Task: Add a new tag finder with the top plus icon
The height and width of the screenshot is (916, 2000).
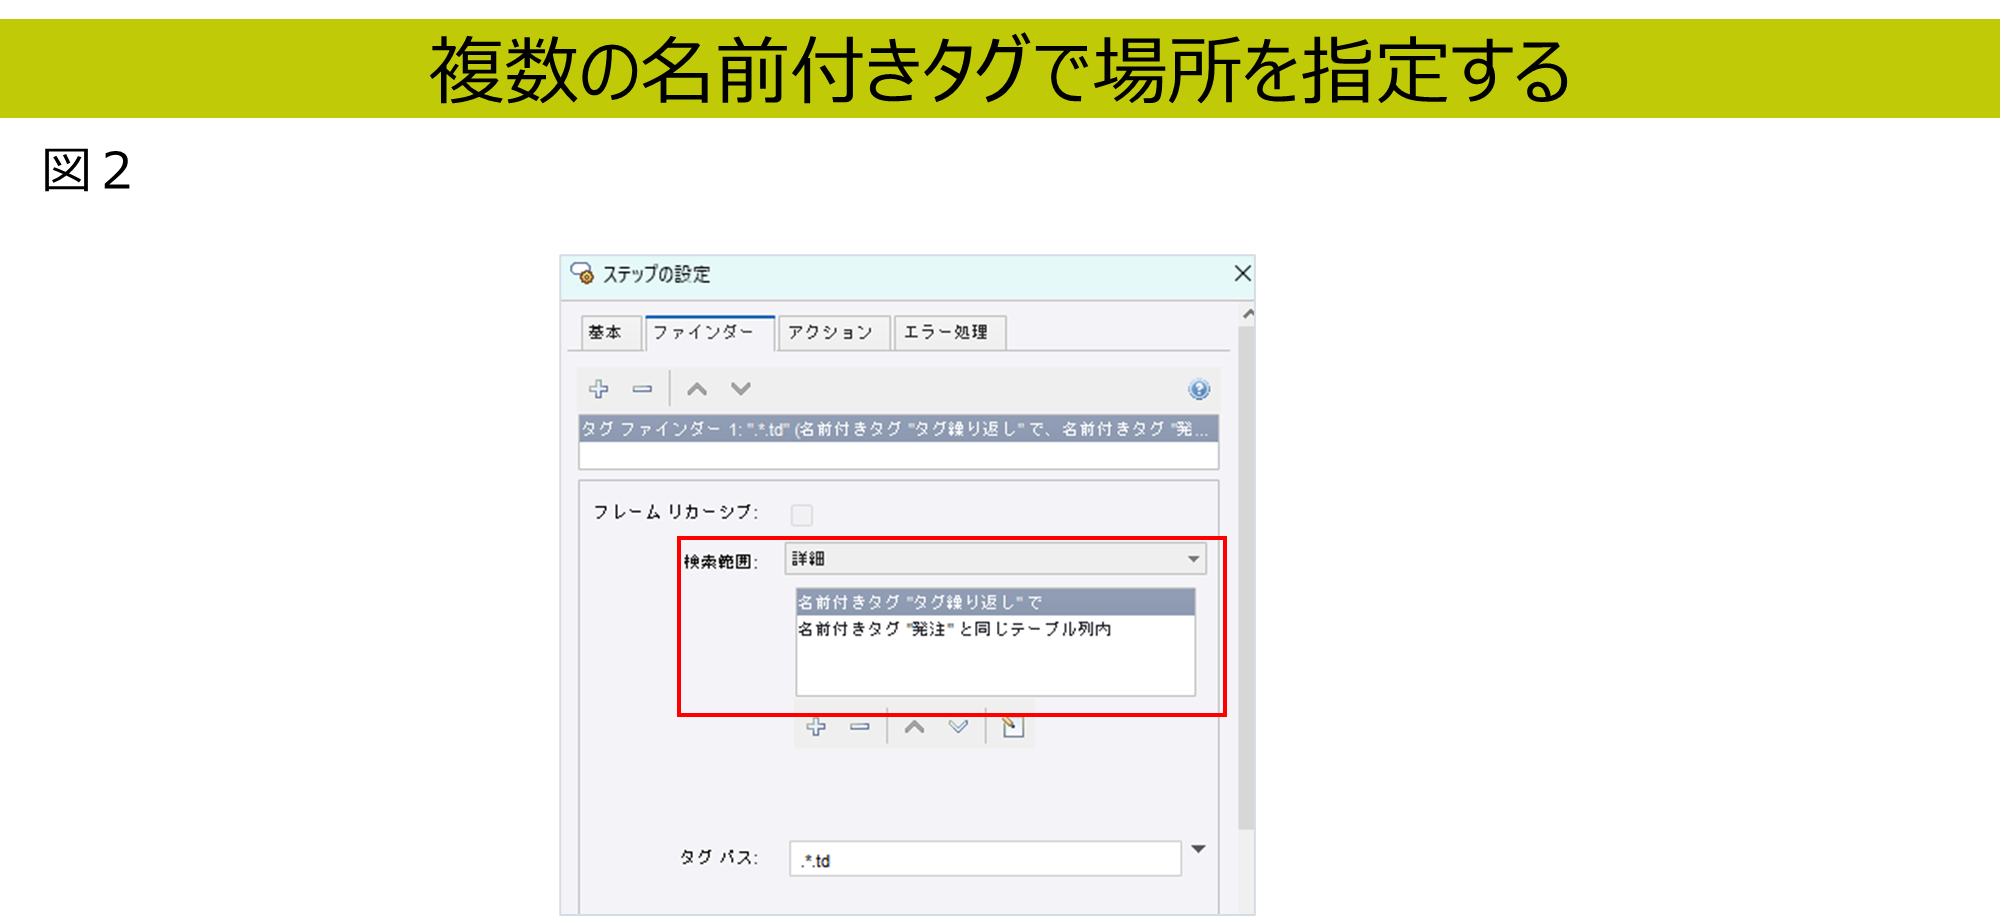Action: tap(599, 389)
